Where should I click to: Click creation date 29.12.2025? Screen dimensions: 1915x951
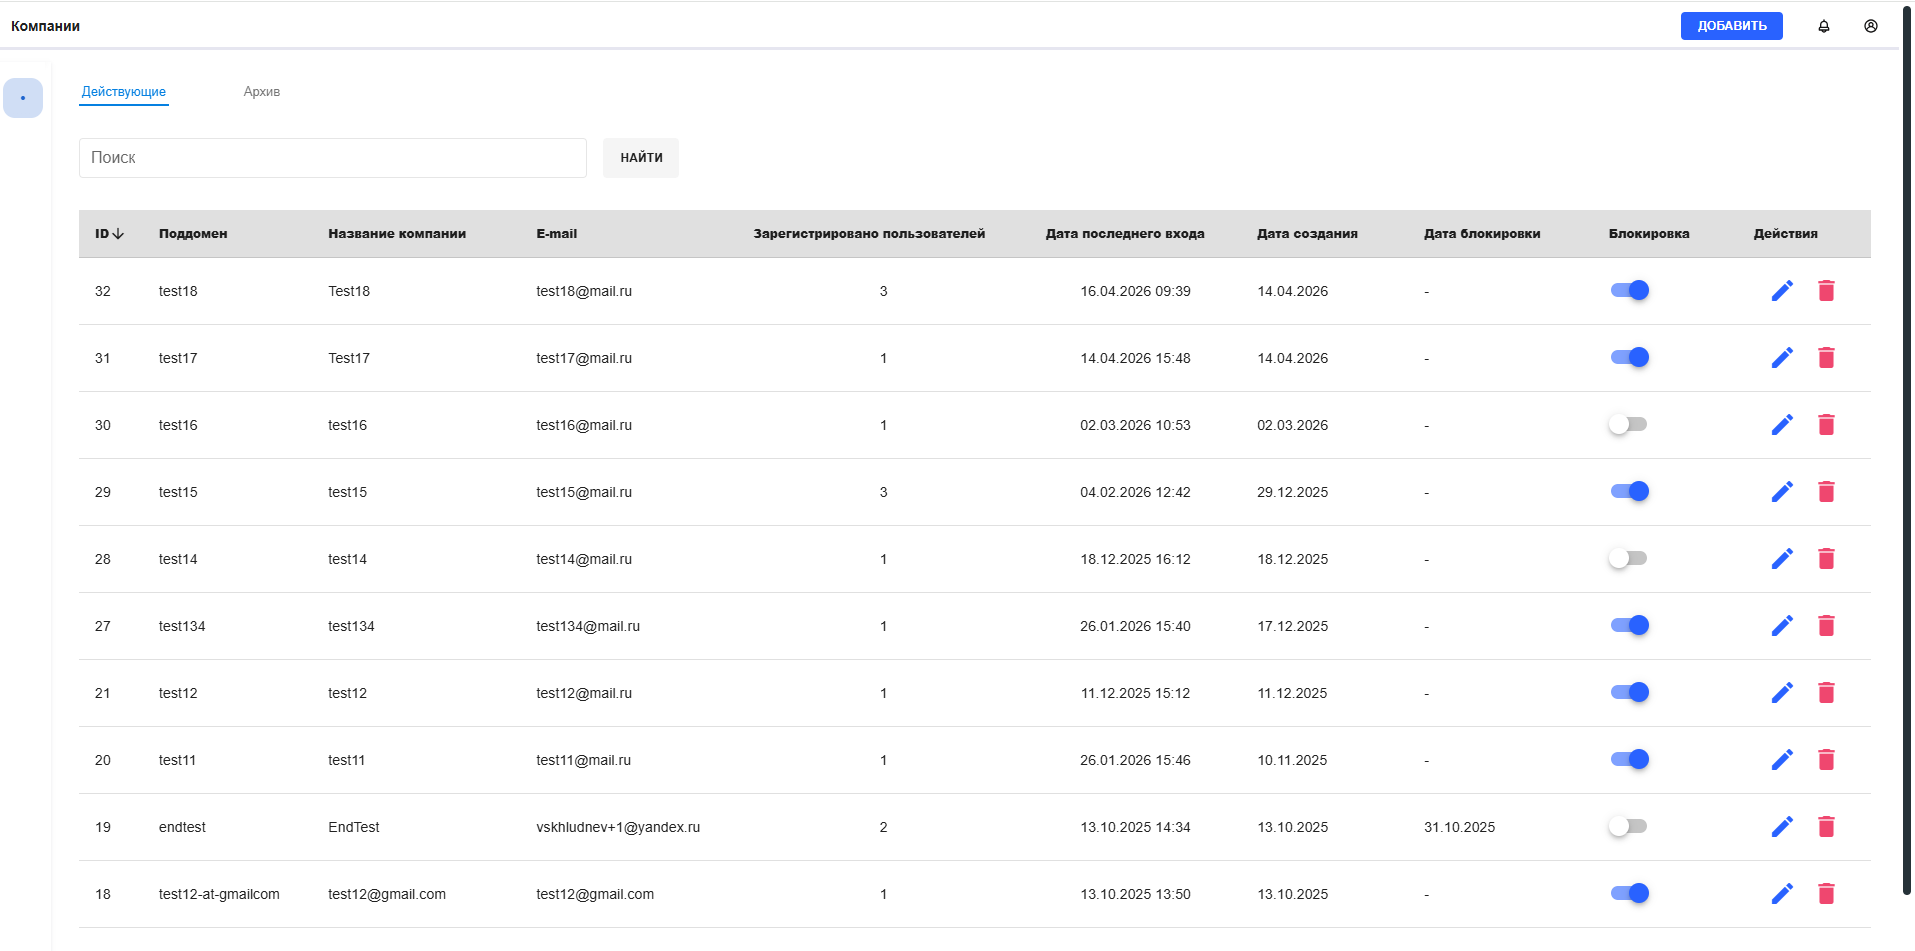coord(1293,492)
